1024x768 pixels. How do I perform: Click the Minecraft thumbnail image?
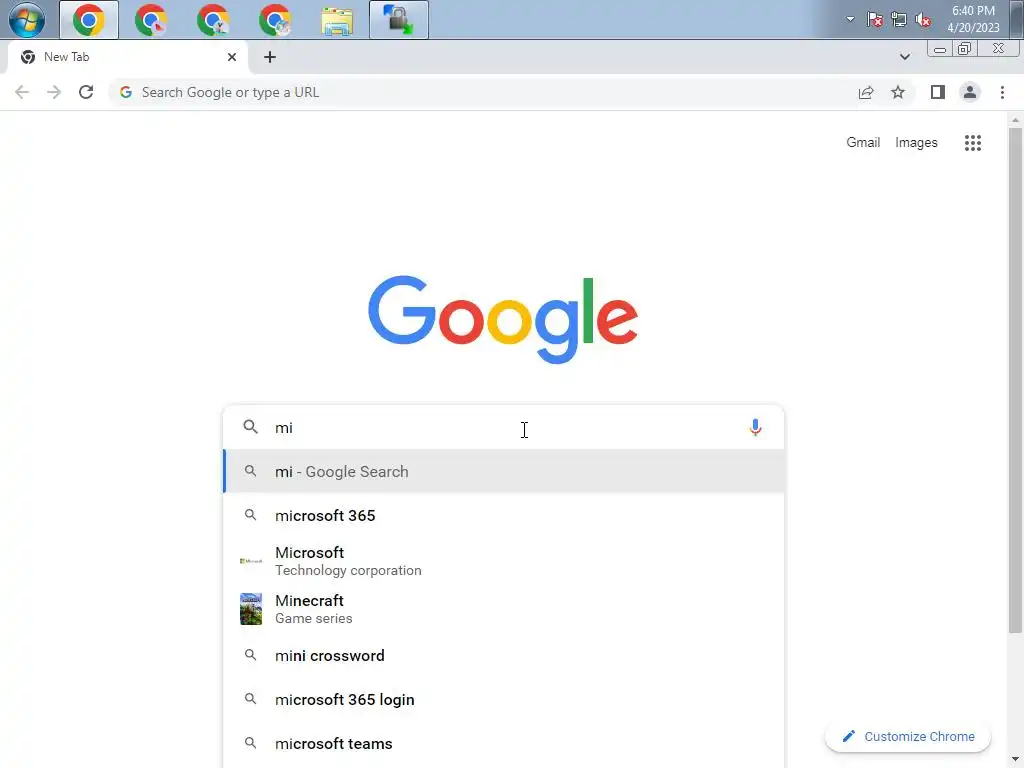click(x=251, y=609)
